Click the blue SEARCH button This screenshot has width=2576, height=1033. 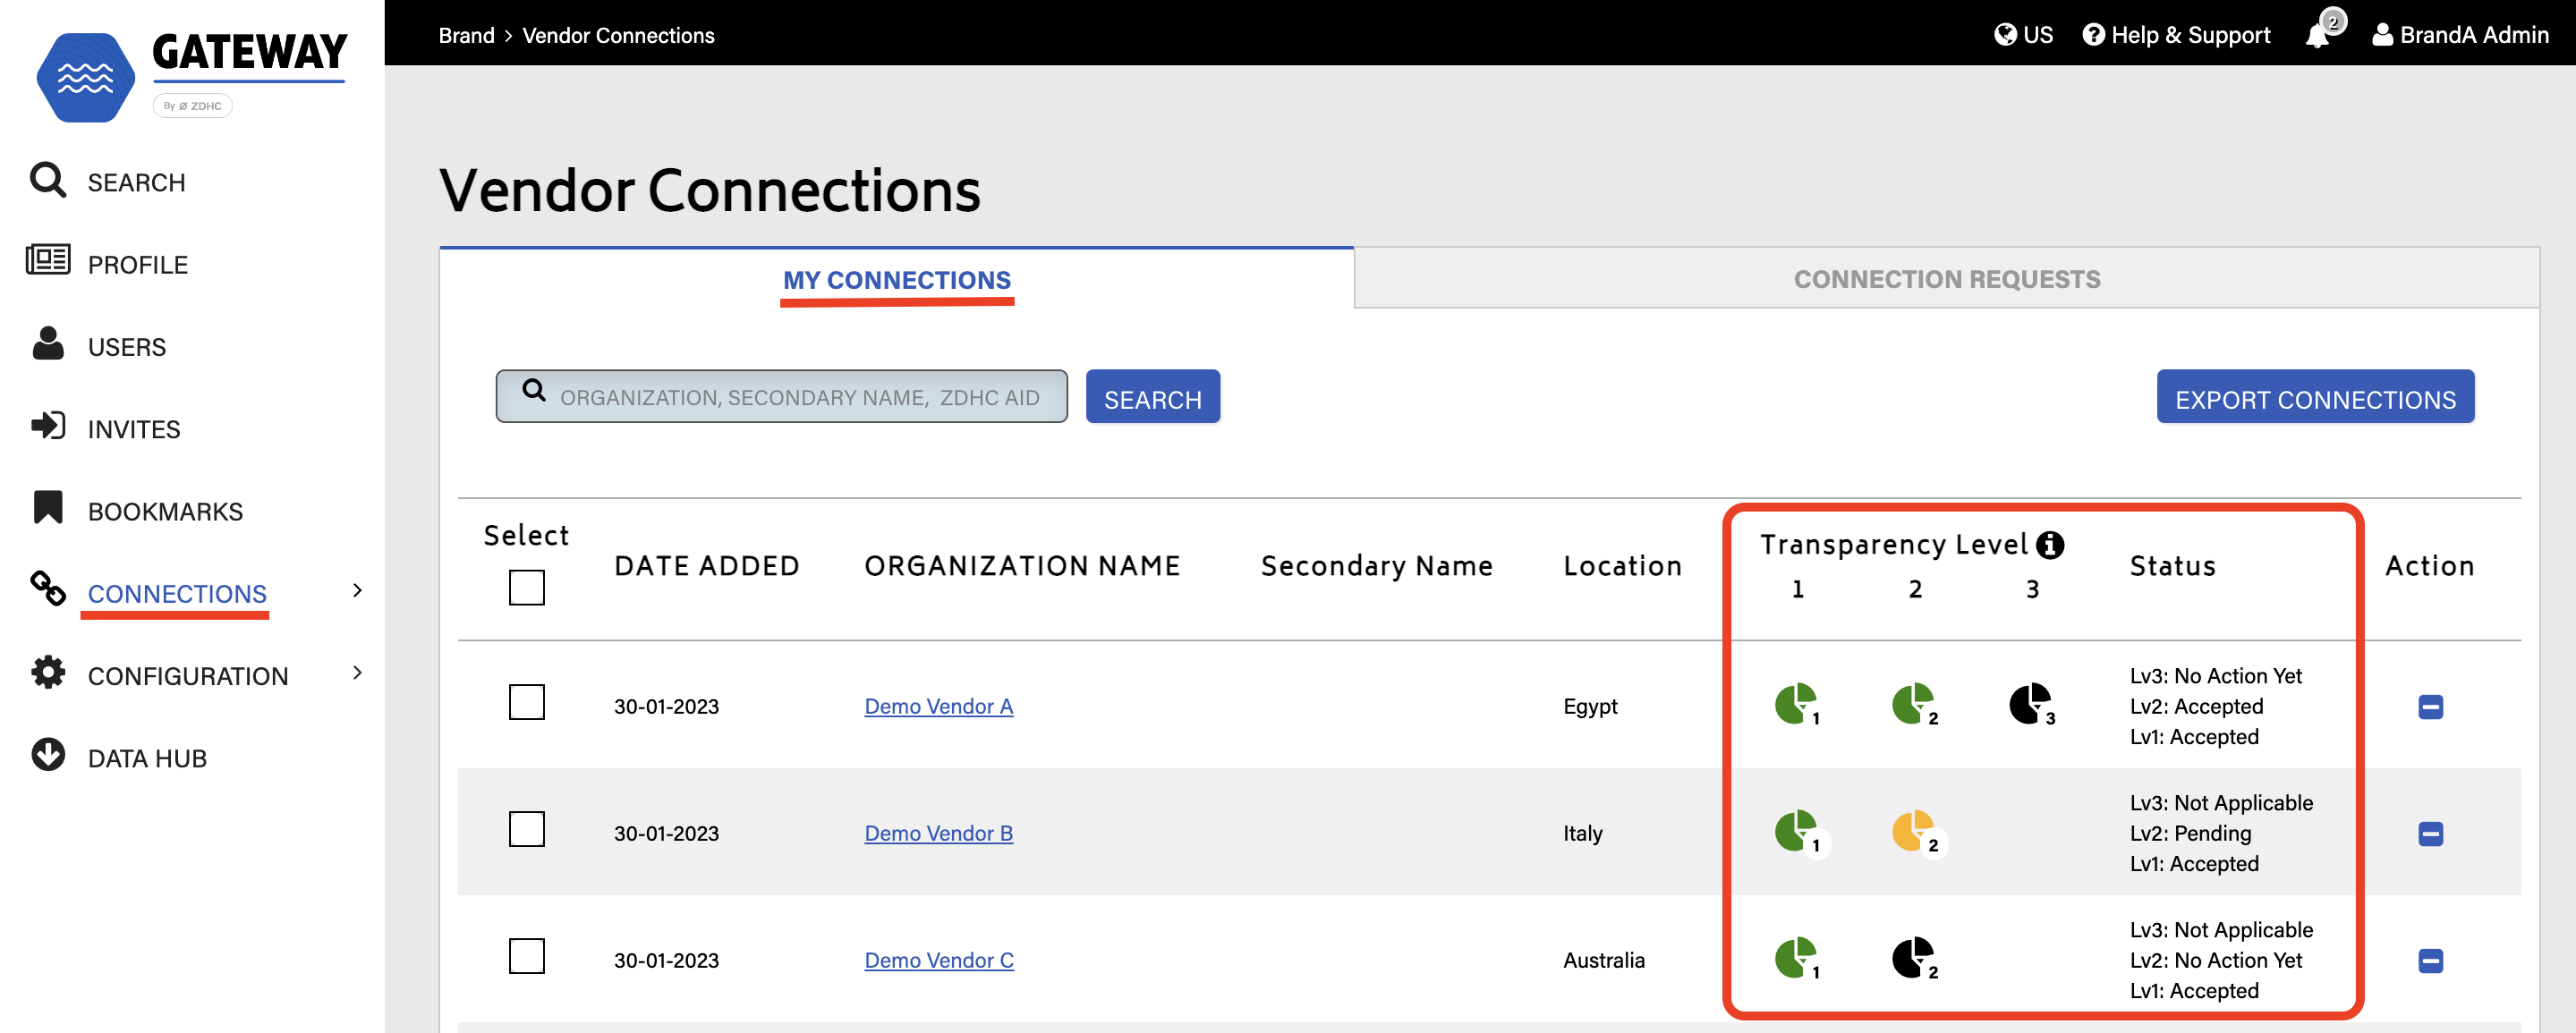[x=1152, y=397]
